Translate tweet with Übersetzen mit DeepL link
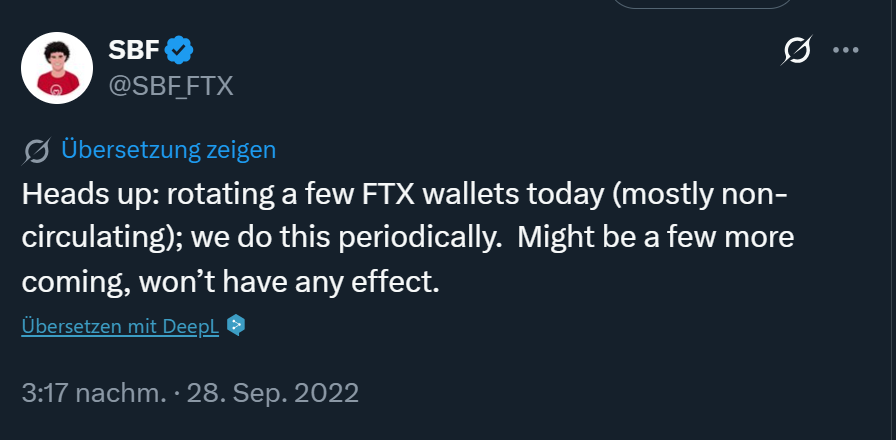 pyautogui.click(x=120, y=326)
